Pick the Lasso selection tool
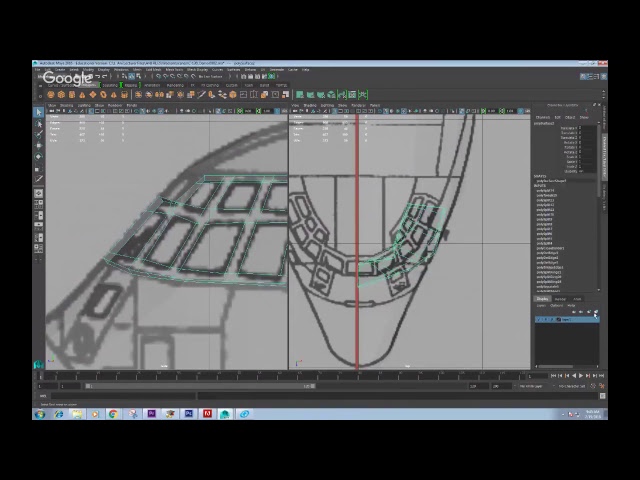The image size is (640, 480). click(x=39, y=124)
